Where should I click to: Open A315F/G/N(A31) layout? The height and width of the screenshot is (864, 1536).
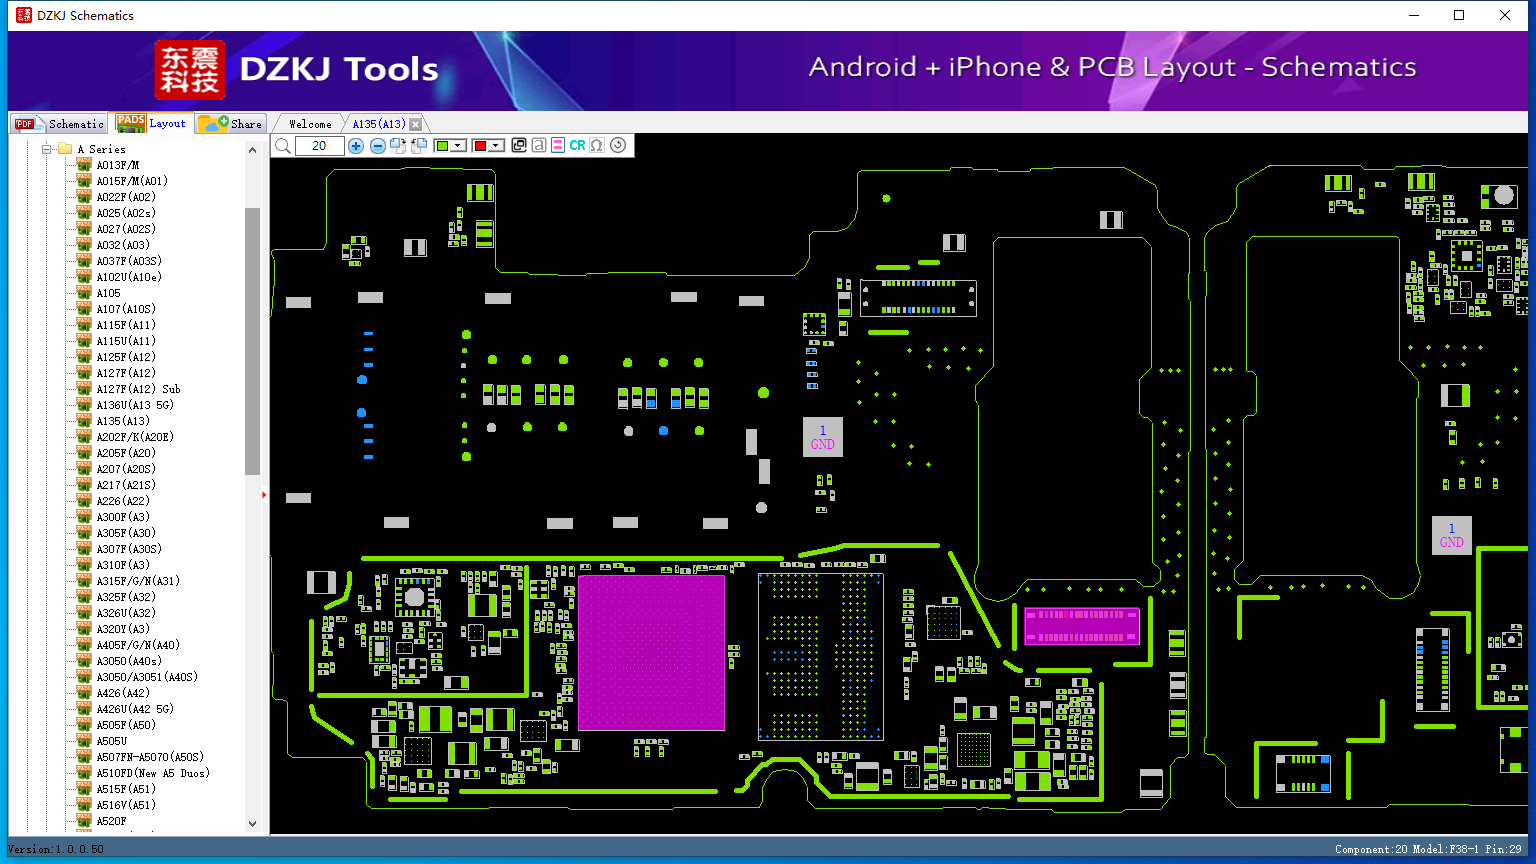point(138,581)
